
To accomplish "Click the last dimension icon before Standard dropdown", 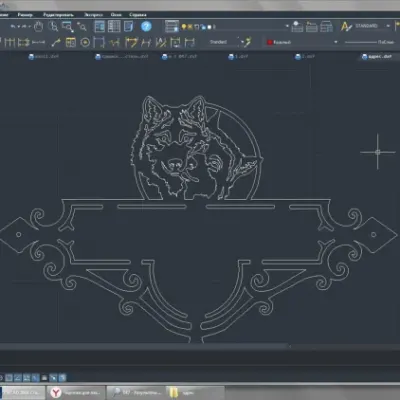I will click(x=190, y=42).
